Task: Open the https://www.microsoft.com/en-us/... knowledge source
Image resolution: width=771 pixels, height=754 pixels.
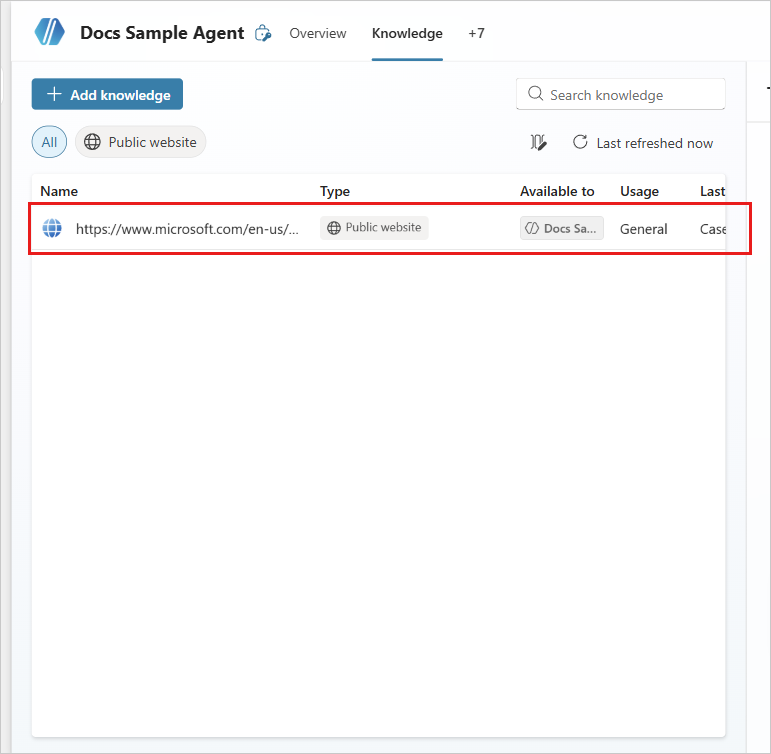Action: click(x=187, y=229)
